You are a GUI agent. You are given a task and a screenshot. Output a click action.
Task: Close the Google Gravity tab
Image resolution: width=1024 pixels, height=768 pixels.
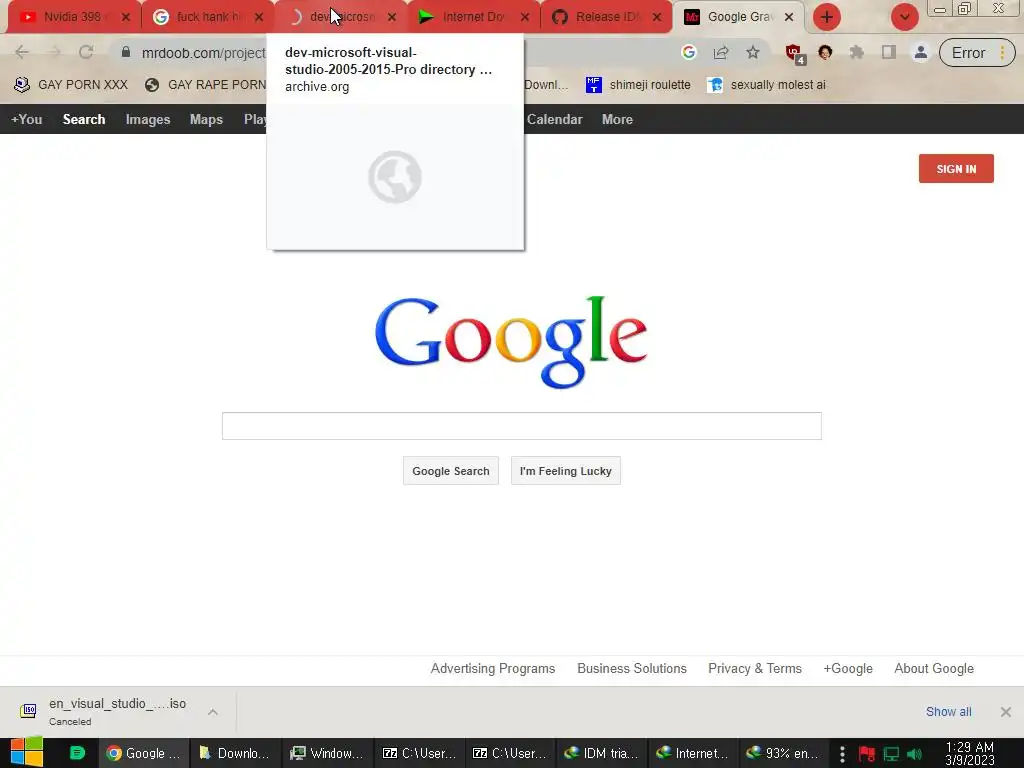tap(789, 17)
